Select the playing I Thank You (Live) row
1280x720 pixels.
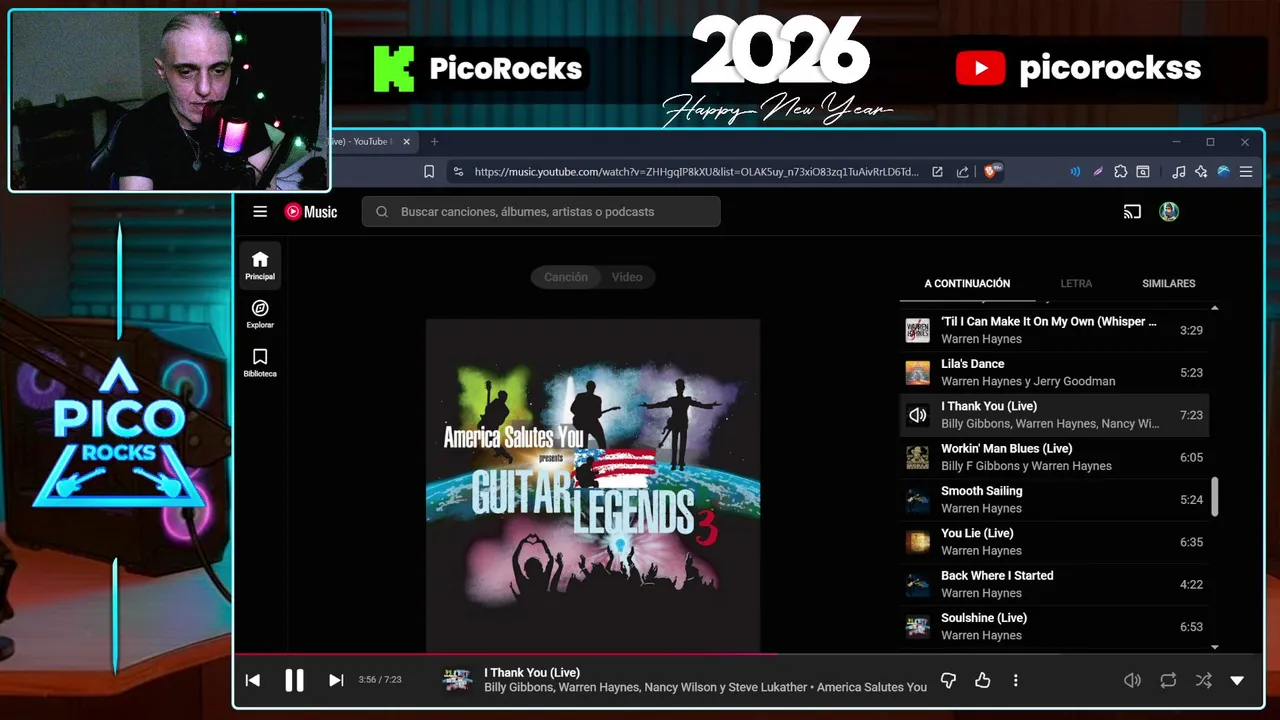tap(1054, 415)
